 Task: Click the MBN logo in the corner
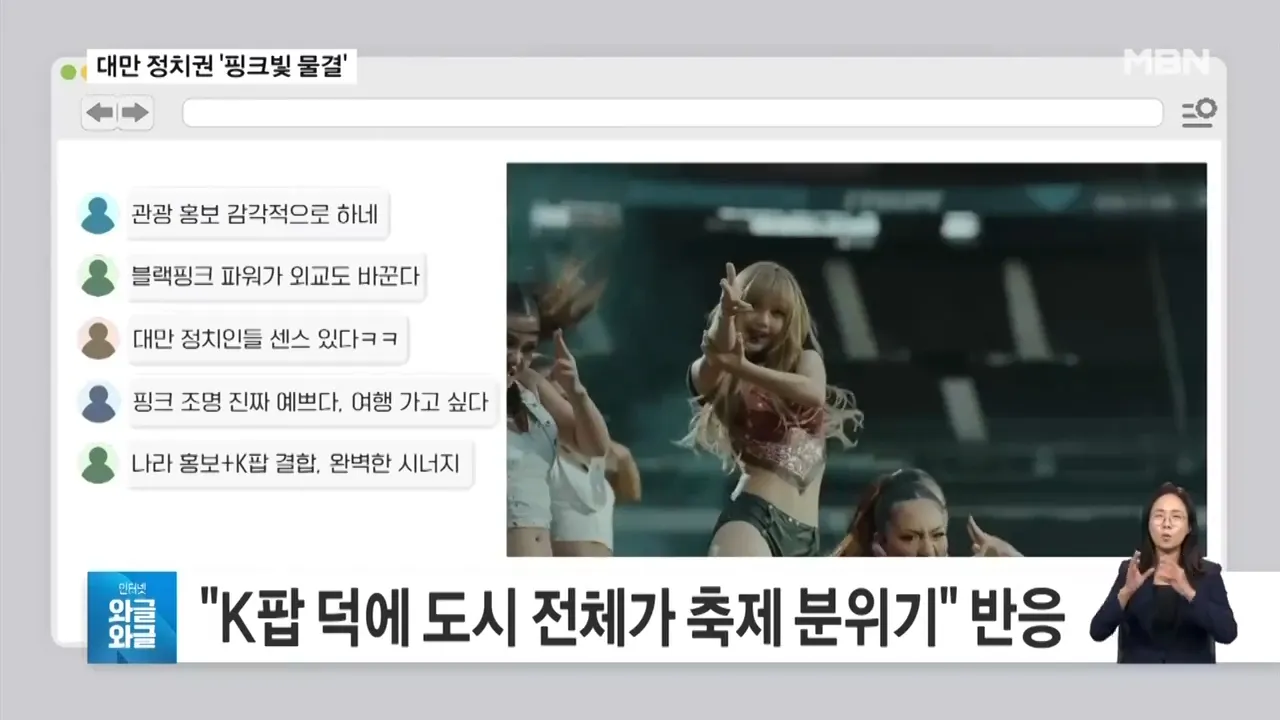(x=1166, y=62)
